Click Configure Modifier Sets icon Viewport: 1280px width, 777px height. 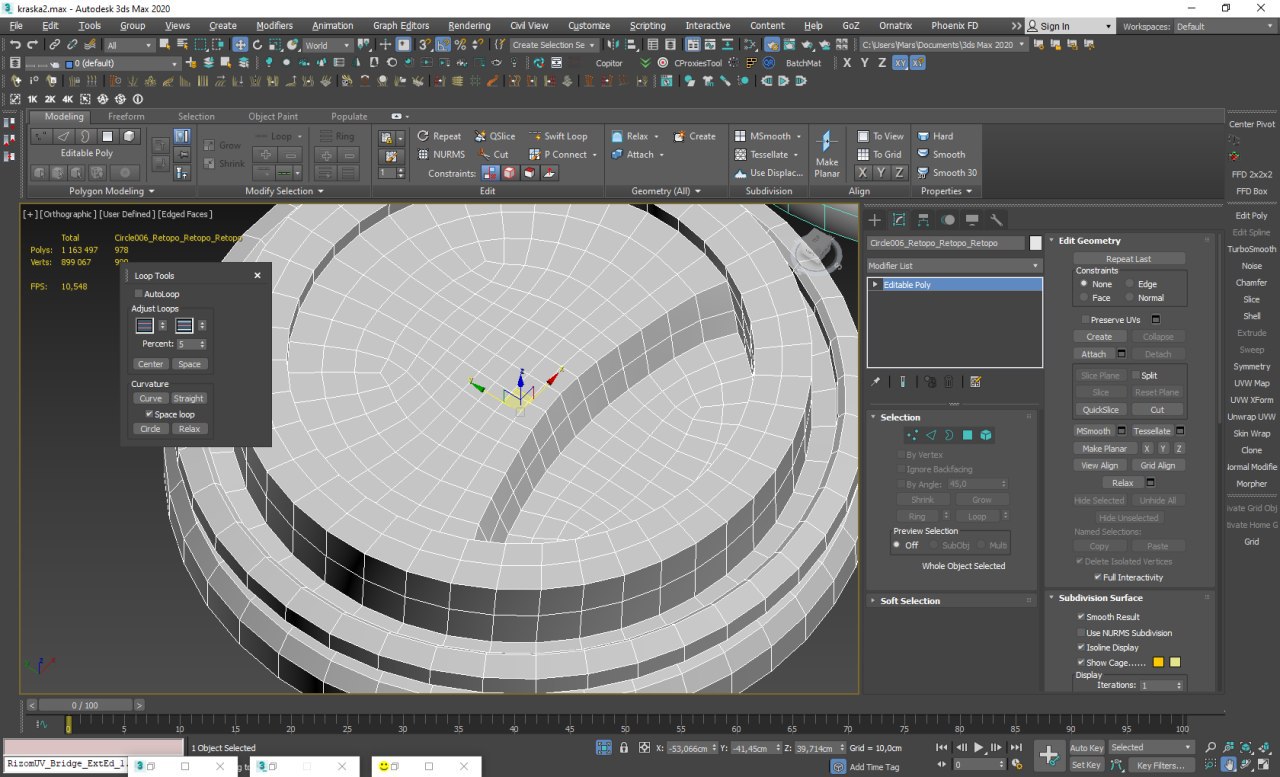tap(975, 382)
